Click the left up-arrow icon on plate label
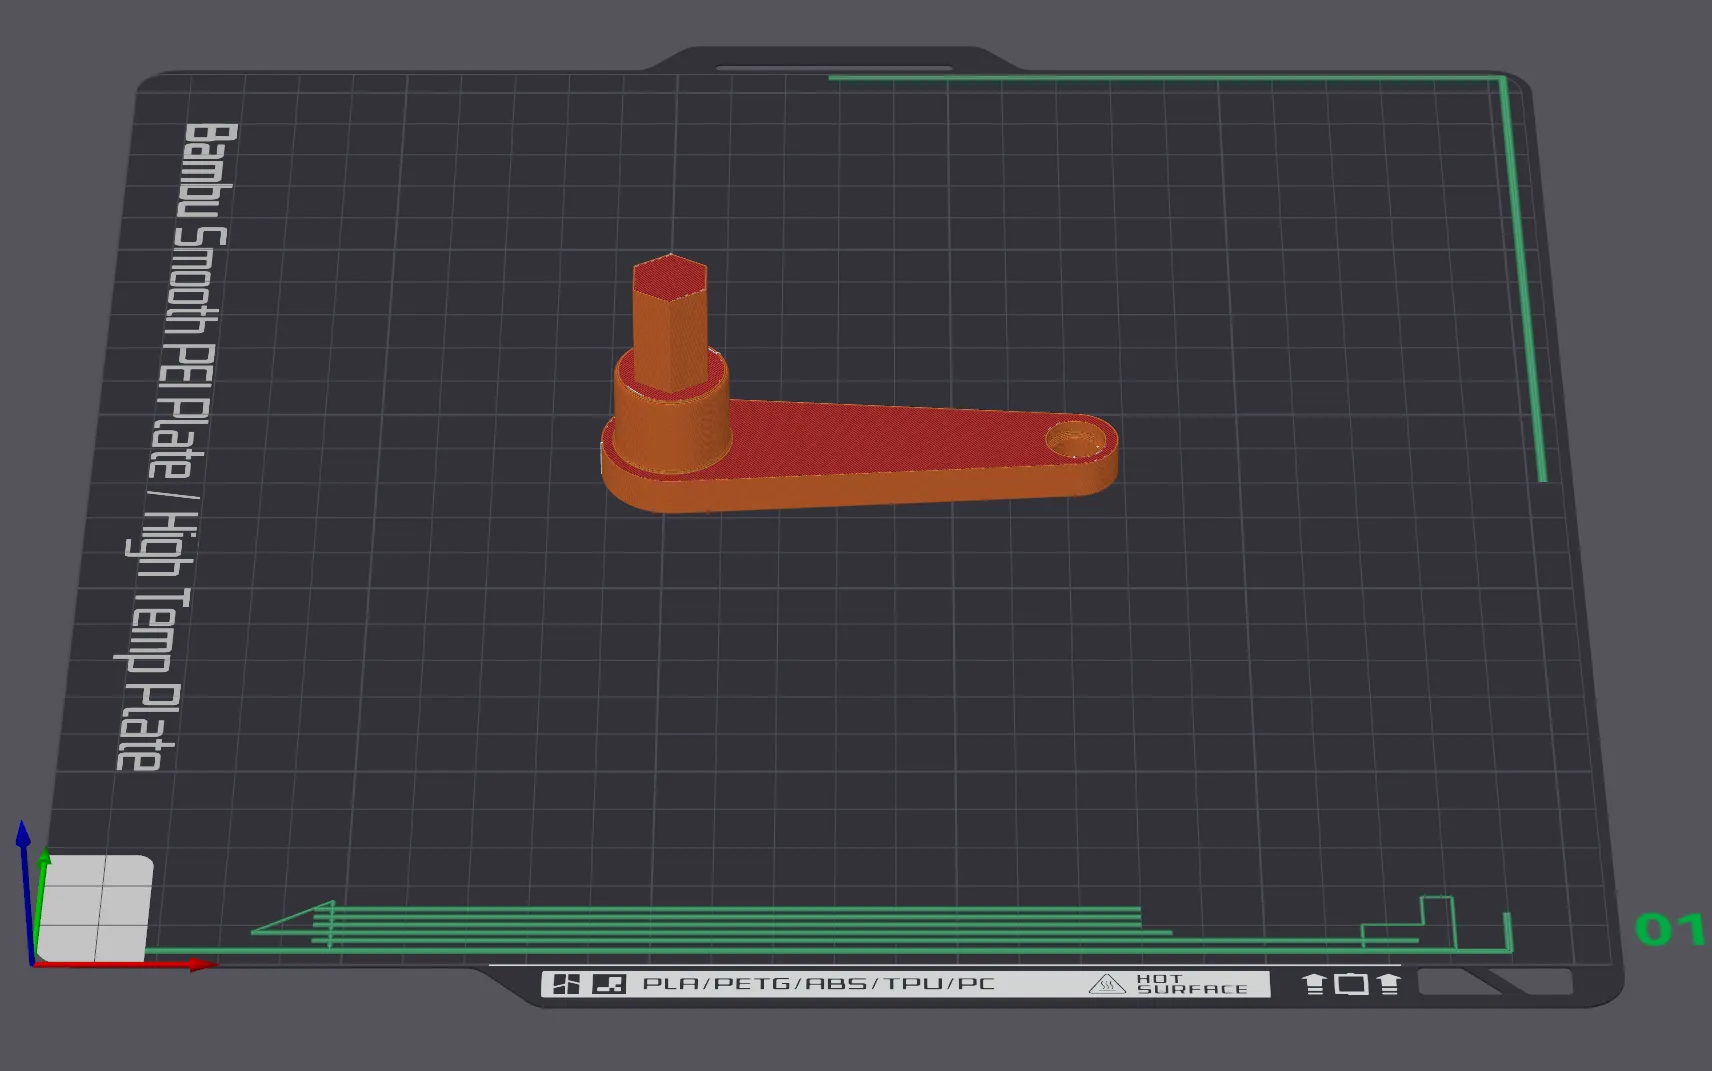Image resolution: width=1712 pixels, height=1071 pixels. tap(1314, 984)
